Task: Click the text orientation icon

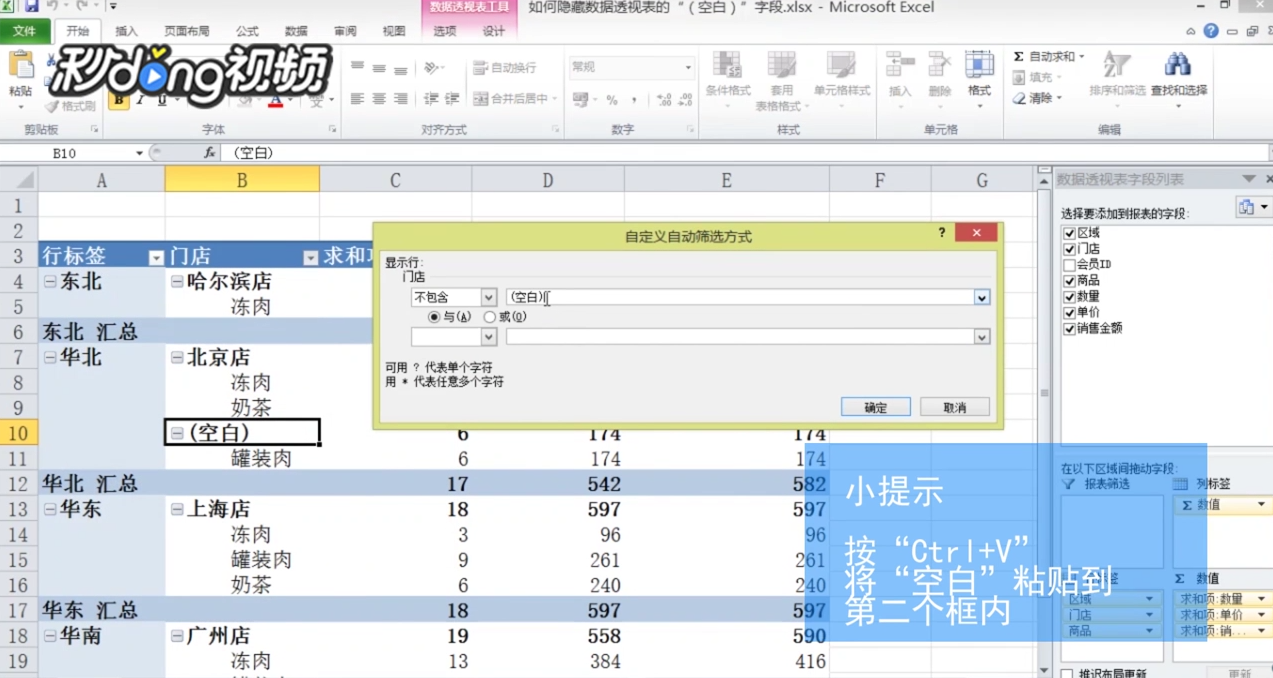Action: (432, 68)
